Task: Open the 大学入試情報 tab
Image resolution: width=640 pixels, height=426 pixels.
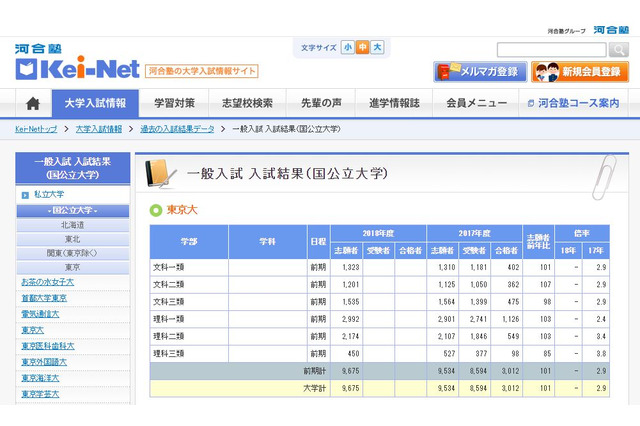Action: point(95,103)
